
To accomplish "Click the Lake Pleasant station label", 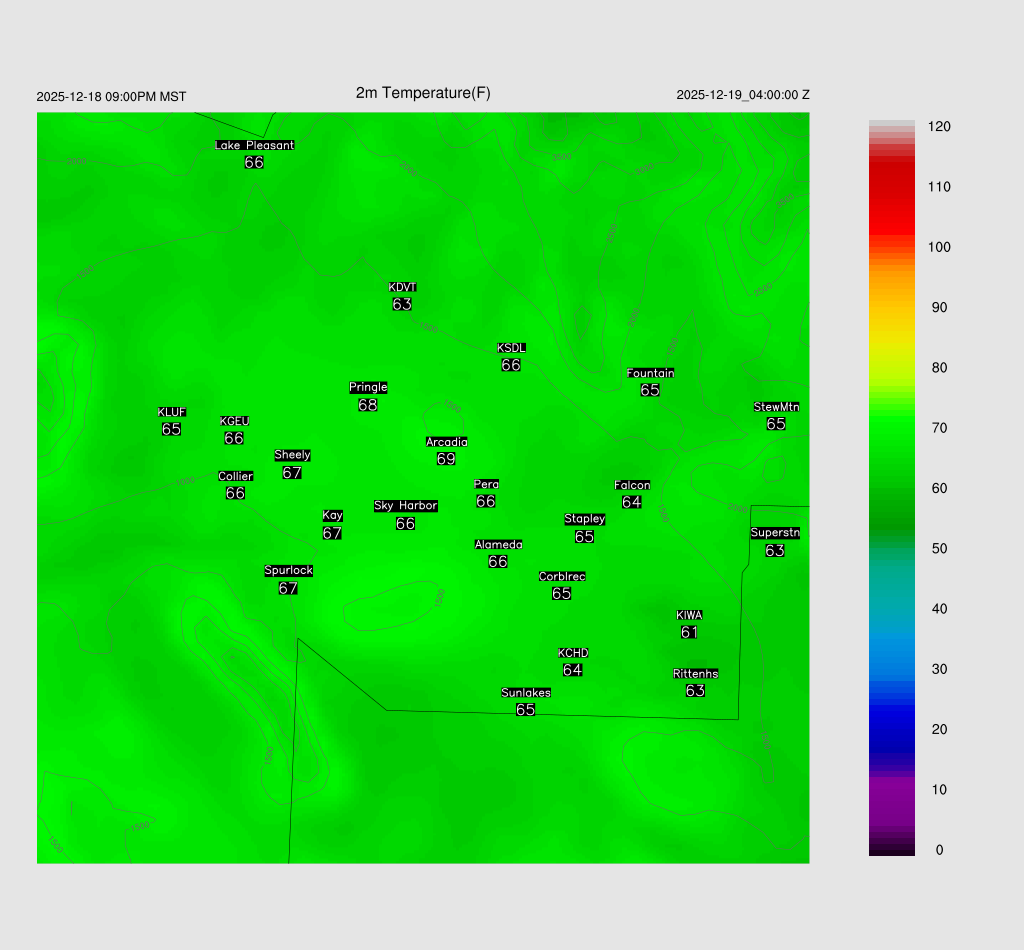I will pyautogui.click(x=255, y=145).
